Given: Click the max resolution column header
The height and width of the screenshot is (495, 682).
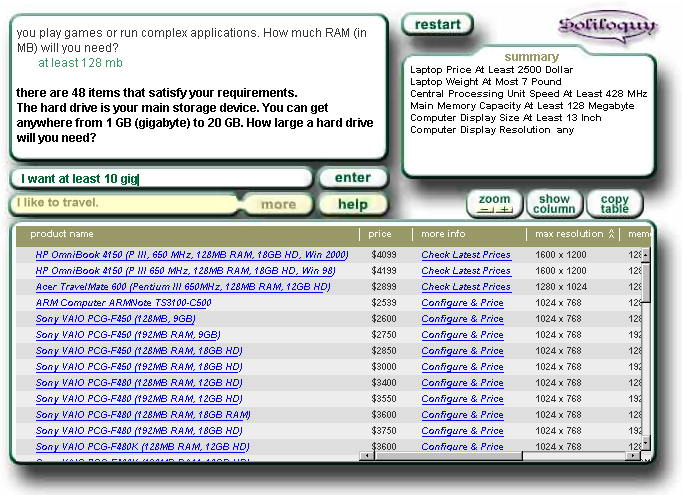Looking at the screenshot, I should click(569, 234).
